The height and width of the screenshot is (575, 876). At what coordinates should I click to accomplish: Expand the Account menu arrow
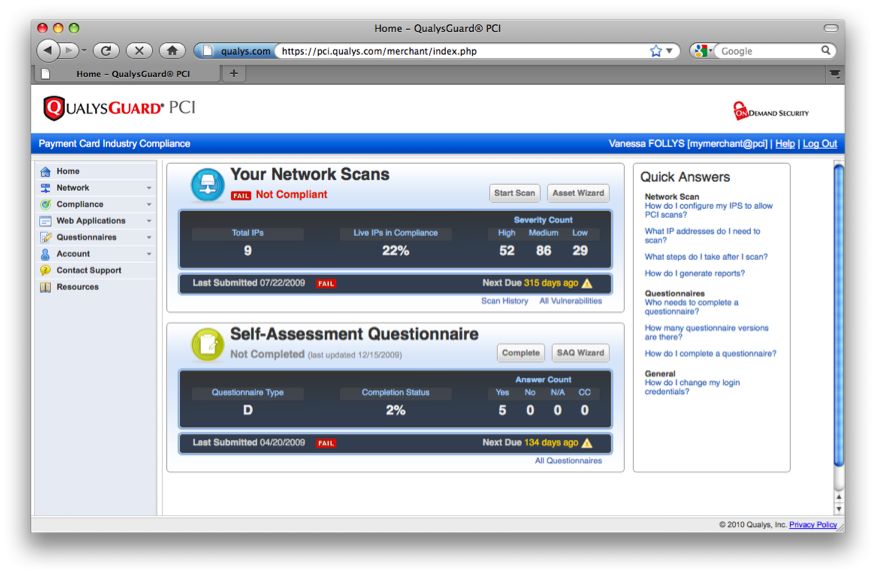point(149,254)
